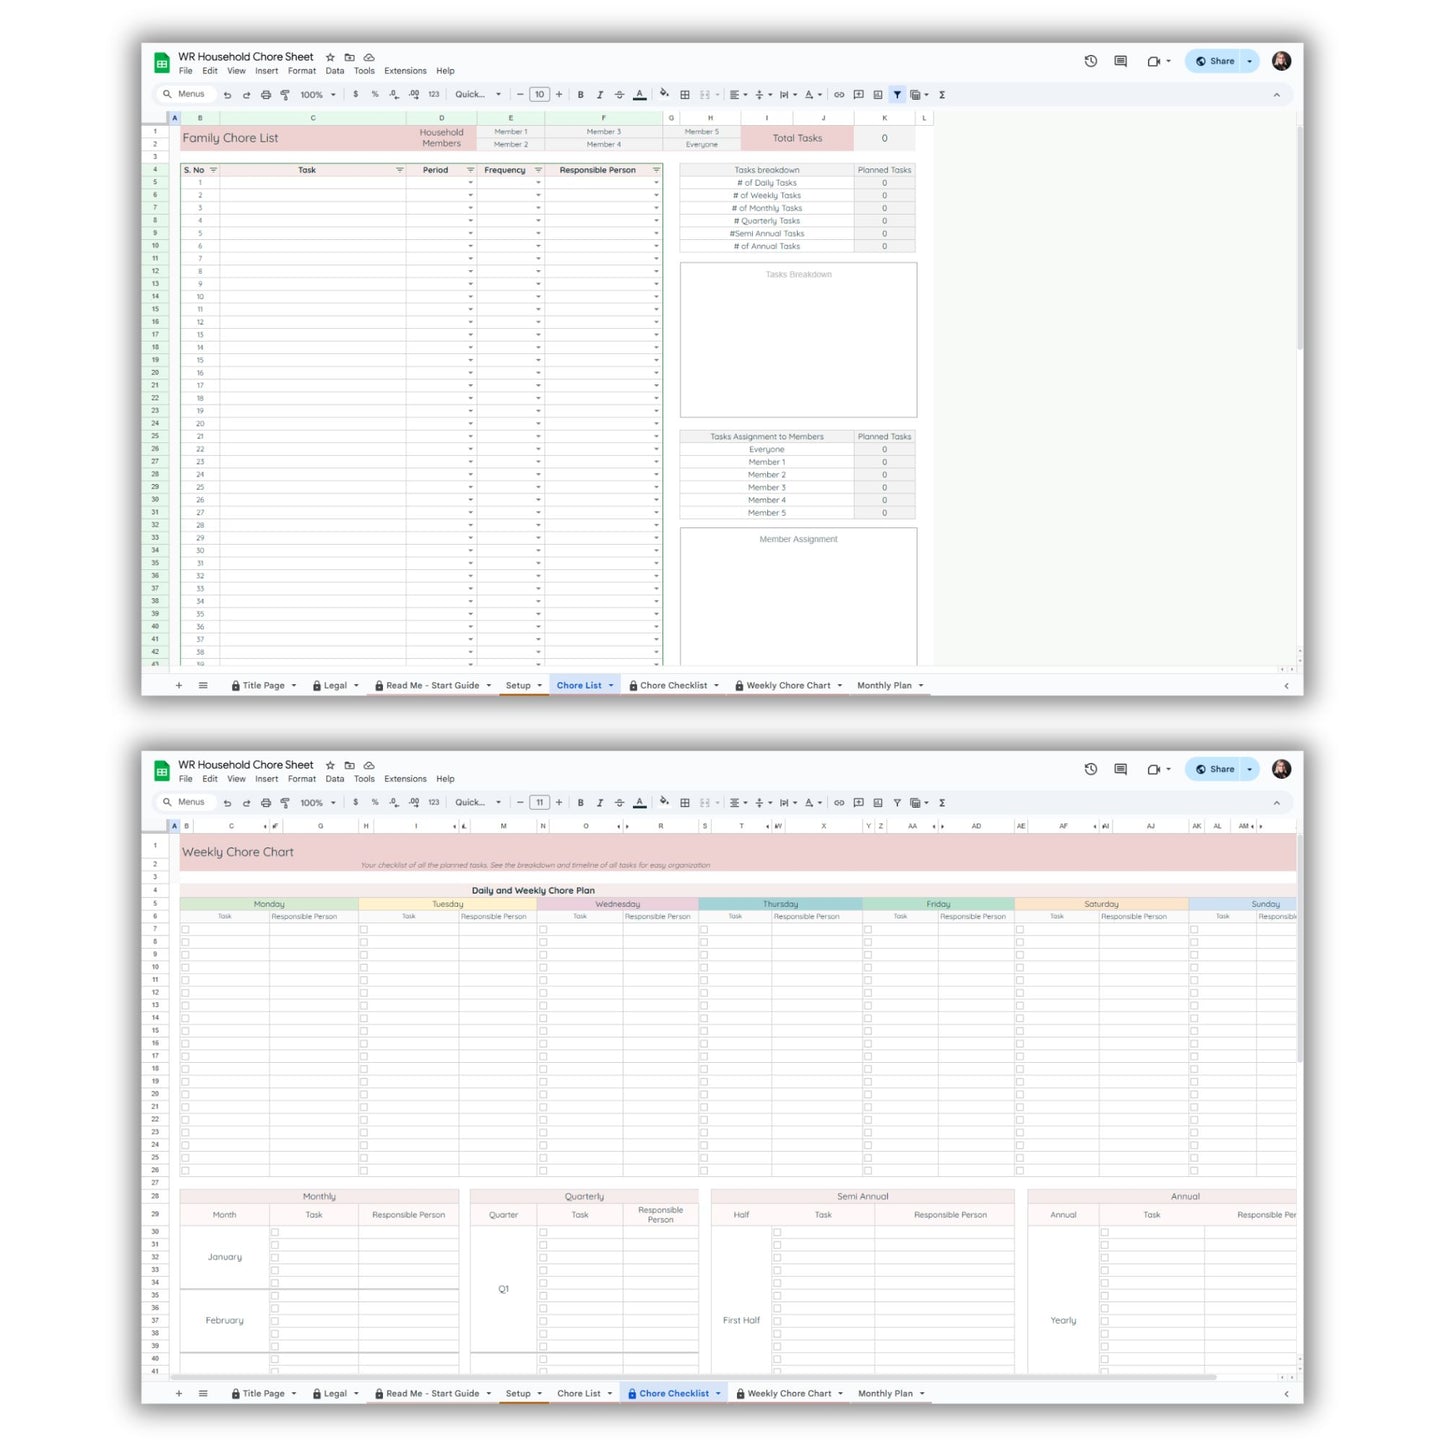Image resolution: width=1445 pixels, height=1445 pixels.
Task: Click the active filter funnel in Family Chore List toolbar
Action: coord(897,95)
